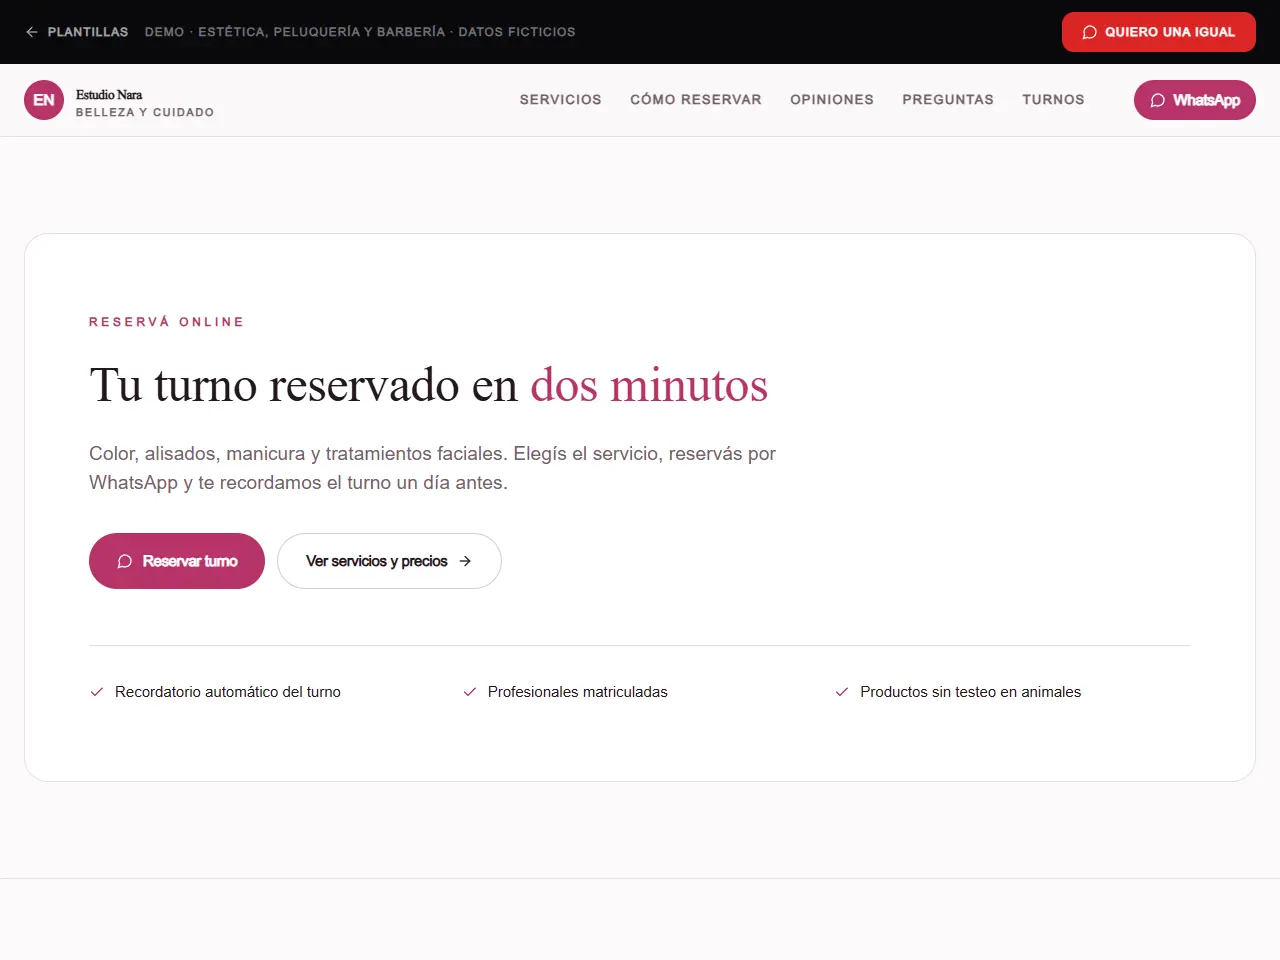Click the demo banner text Datos ficticios
The width and height of the screenshot is (1280, 960).
coord(517,32)
